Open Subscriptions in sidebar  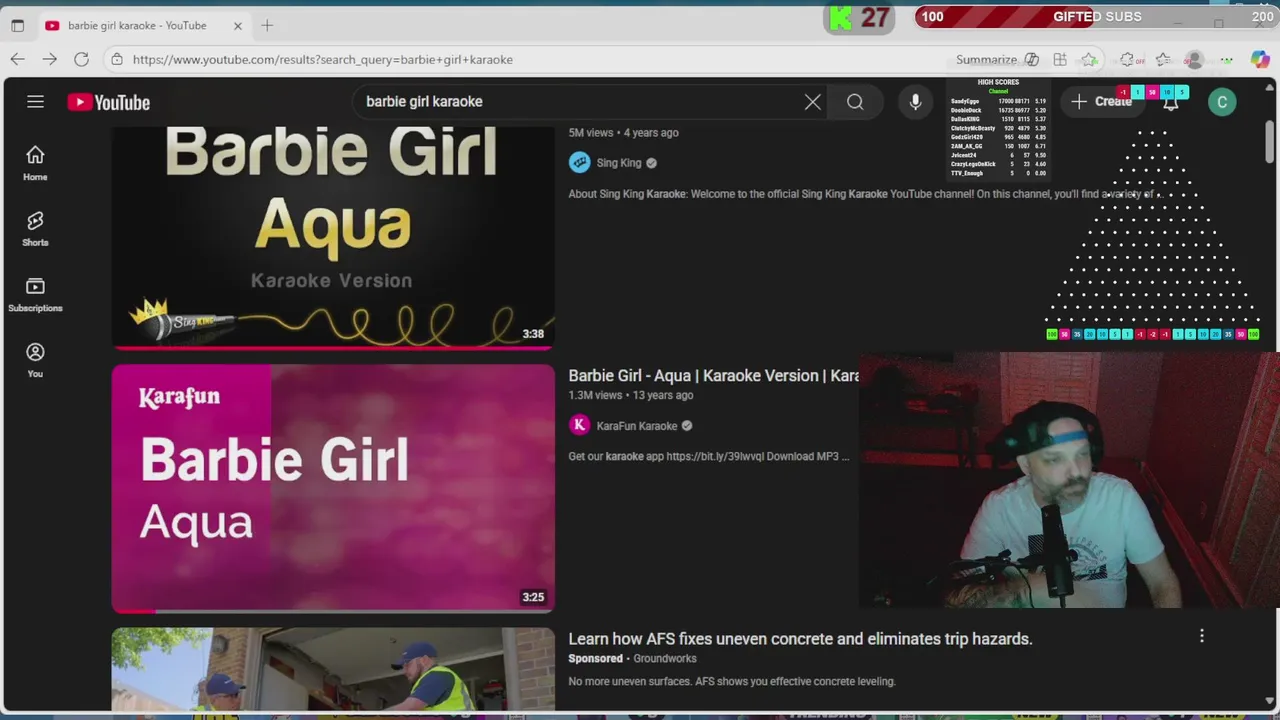click(35, 295)
